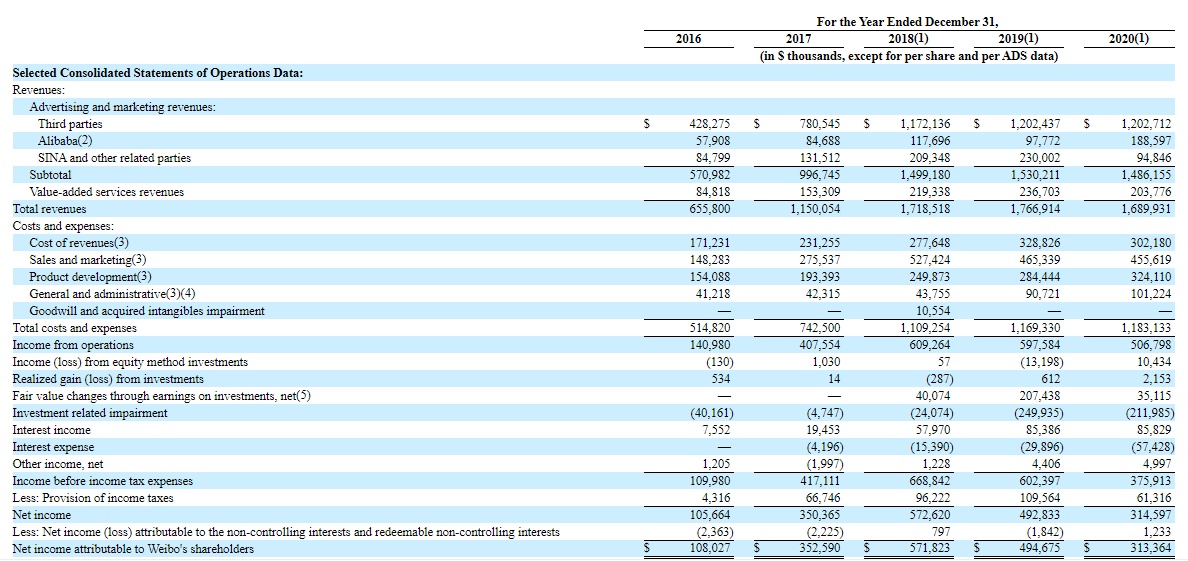1188x561 pixels.
Task: Select Net income attributable to Weibo's shareholders
Action: (x=133, y=549)
